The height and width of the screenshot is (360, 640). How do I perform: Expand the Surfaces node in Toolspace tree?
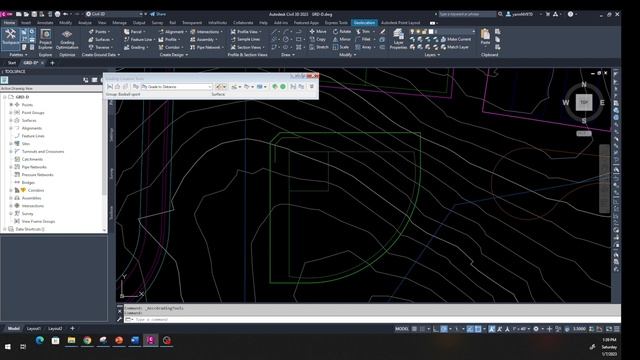click(11, 120)
